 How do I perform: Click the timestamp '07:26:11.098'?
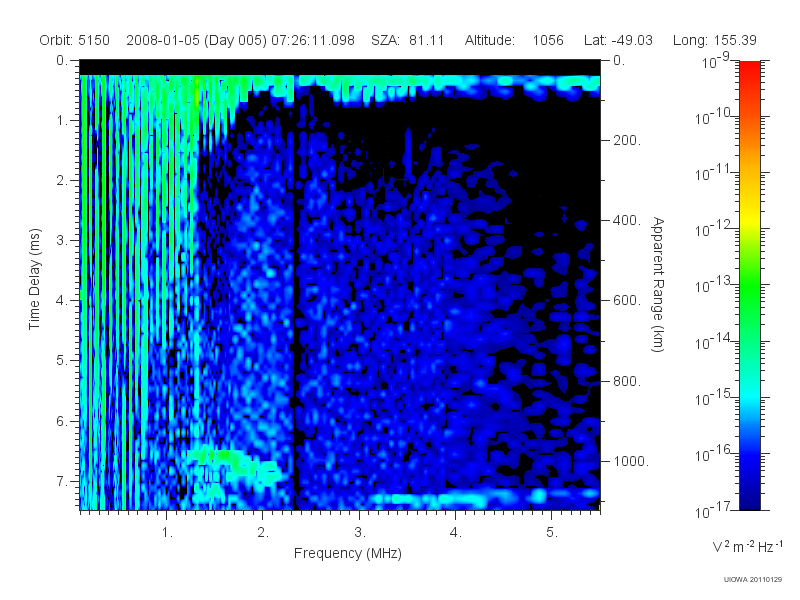313,40
